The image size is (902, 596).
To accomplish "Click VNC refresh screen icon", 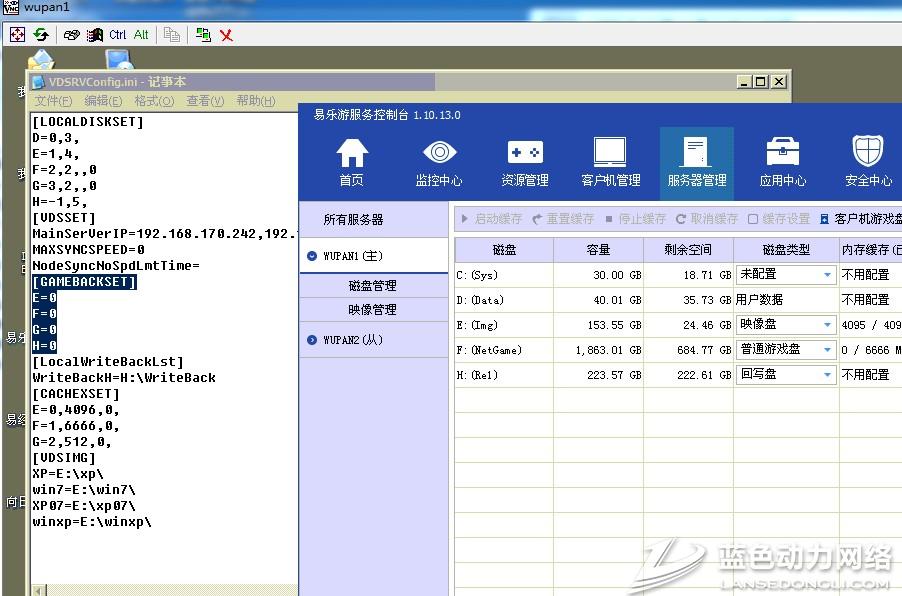I will (41, 35).
